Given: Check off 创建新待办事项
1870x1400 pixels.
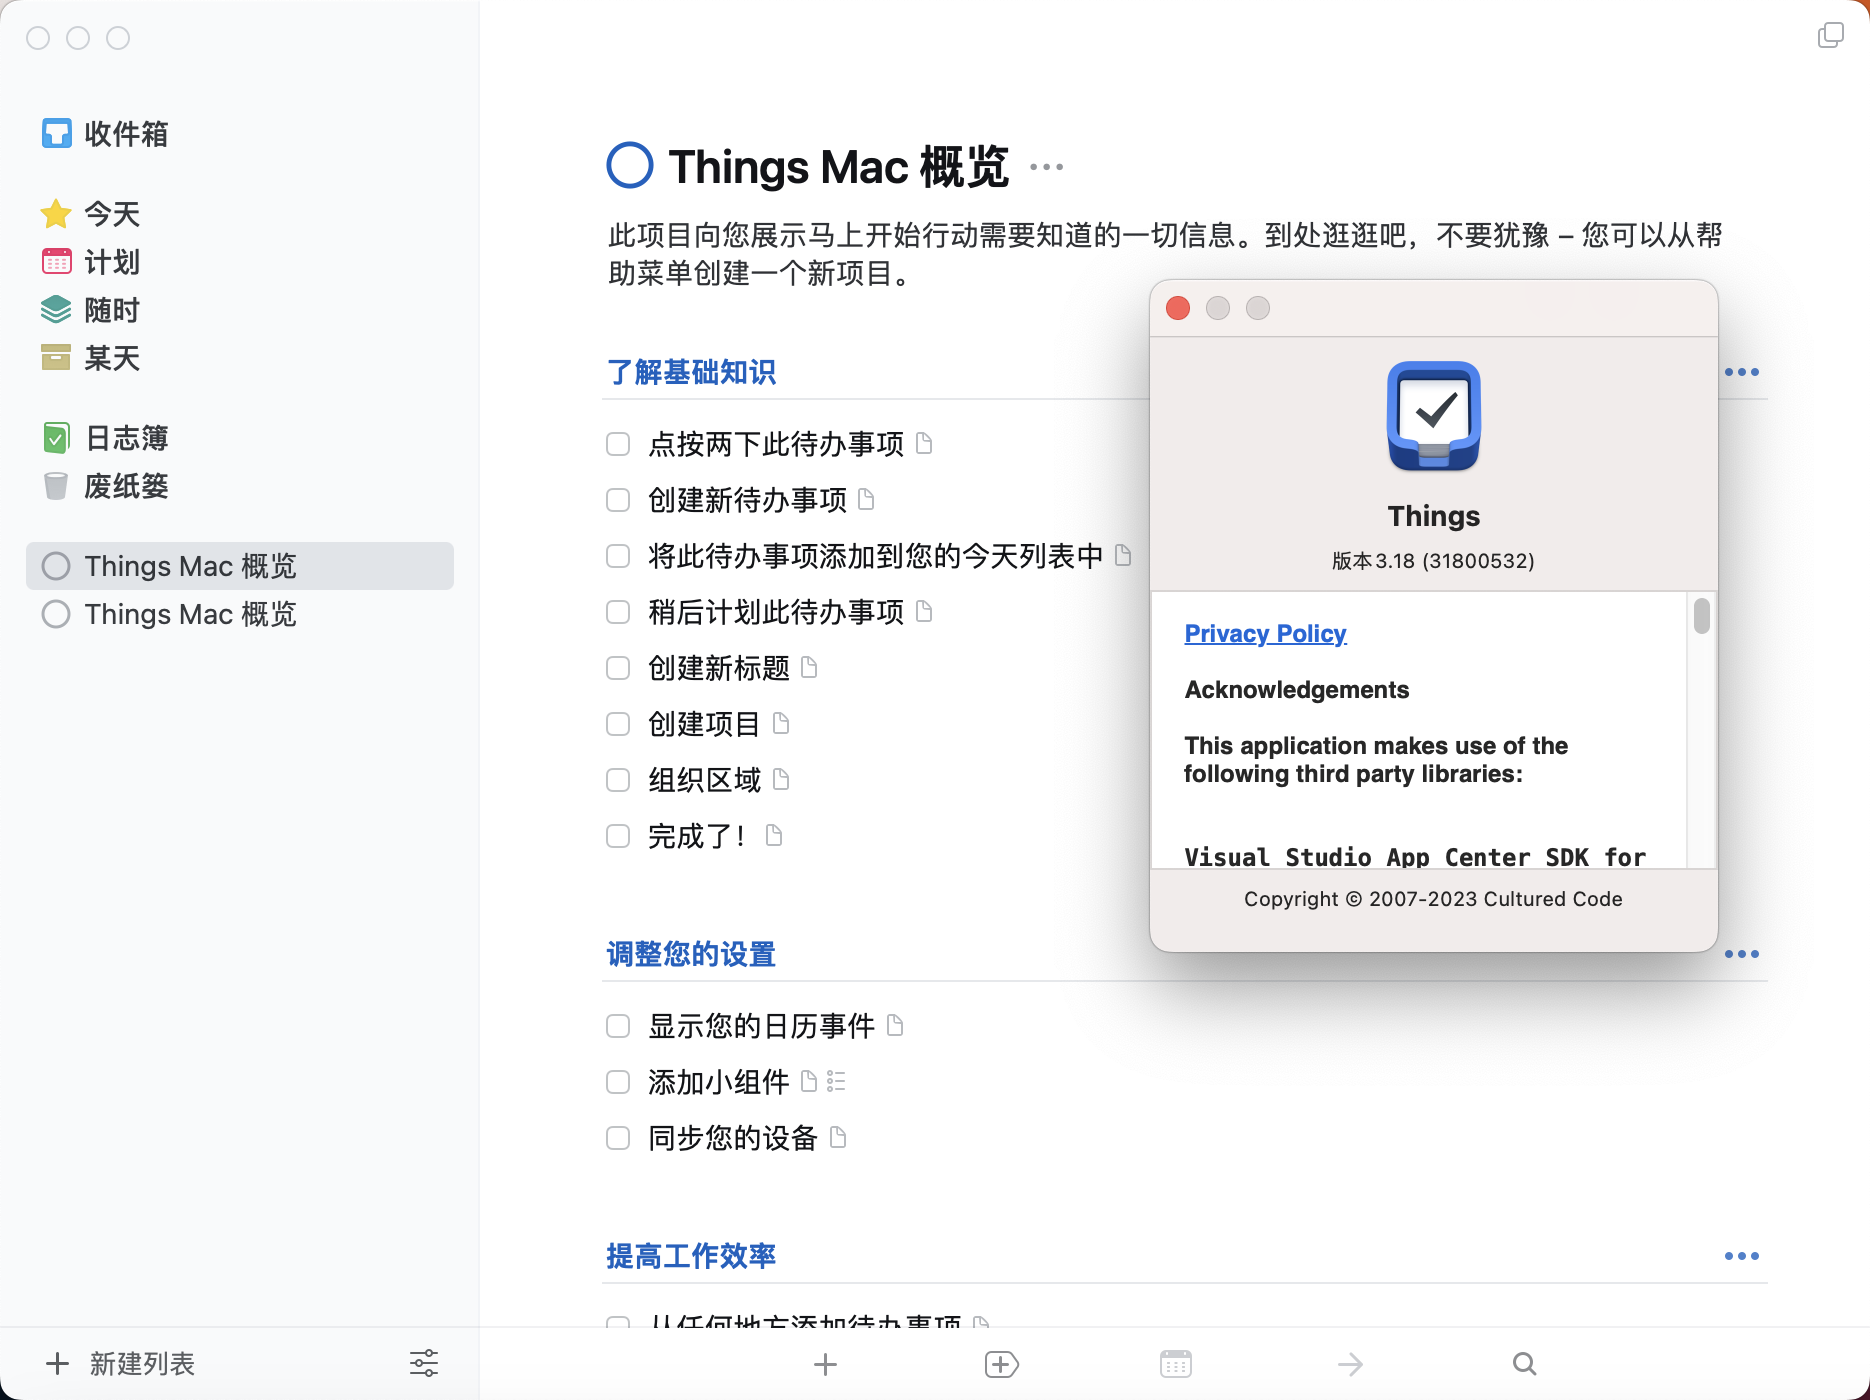Looking at the screenshot, I should (618, 500).
